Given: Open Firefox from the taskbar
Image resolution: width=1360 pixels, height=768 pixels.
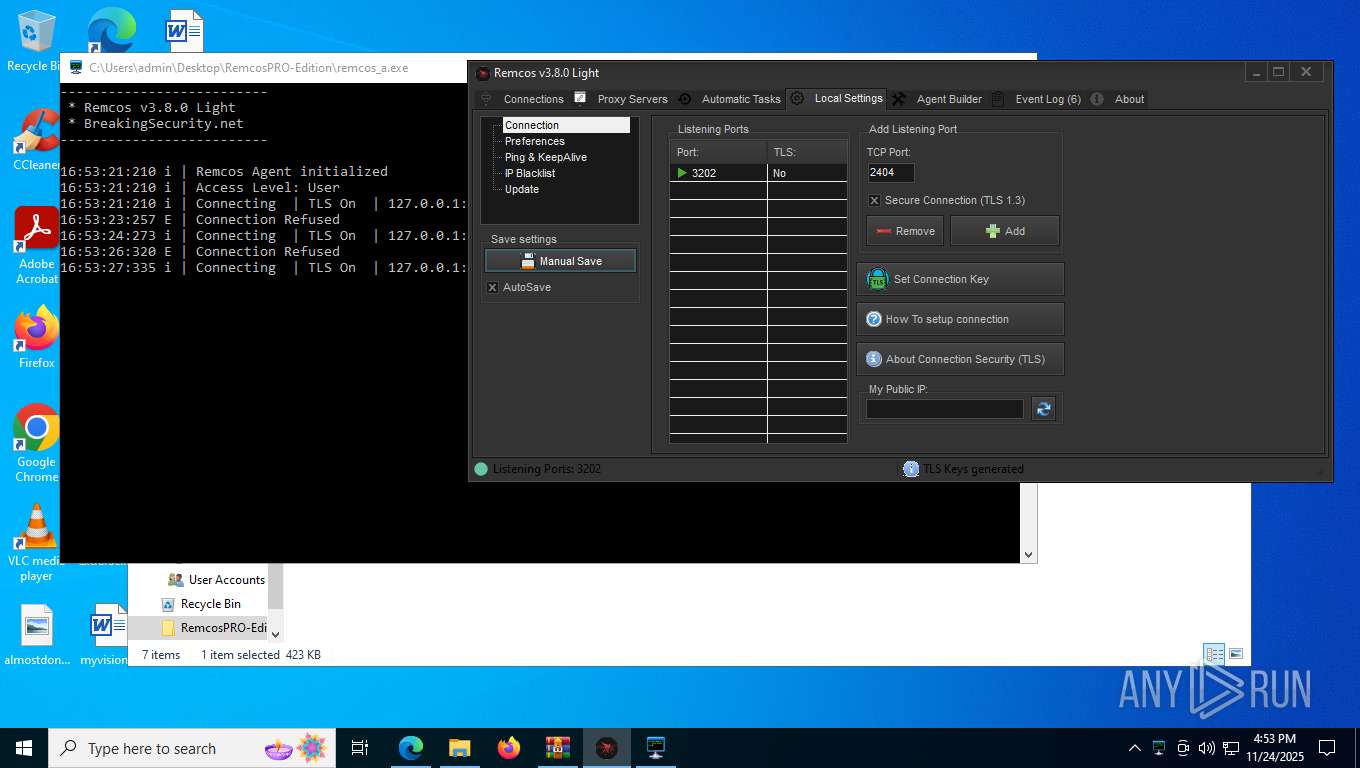Looking at the screenshot, I should pos(508,748).
